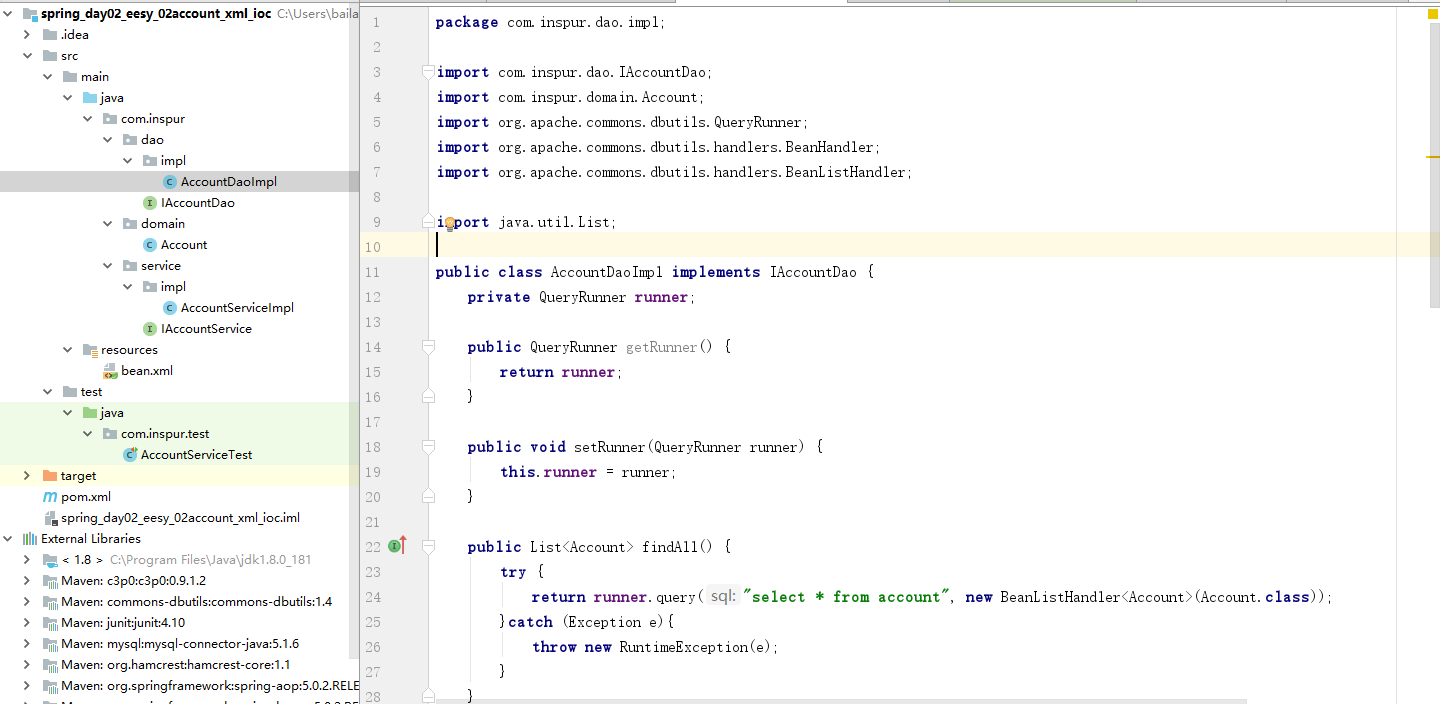This screenshot has width=1440, height=704.
Task: Collapse the src folder
Action: click(x=27, y=56)
